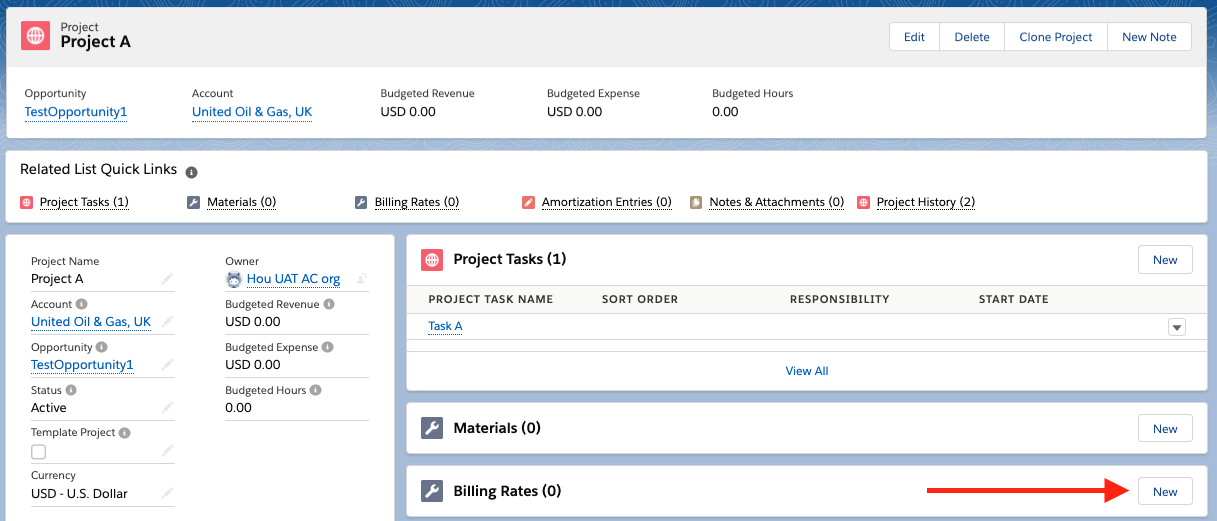This screenshot has width=1217, height=521.
Task: Edit the Opportunity field pencil icon
Action: (x=167, y=364)
